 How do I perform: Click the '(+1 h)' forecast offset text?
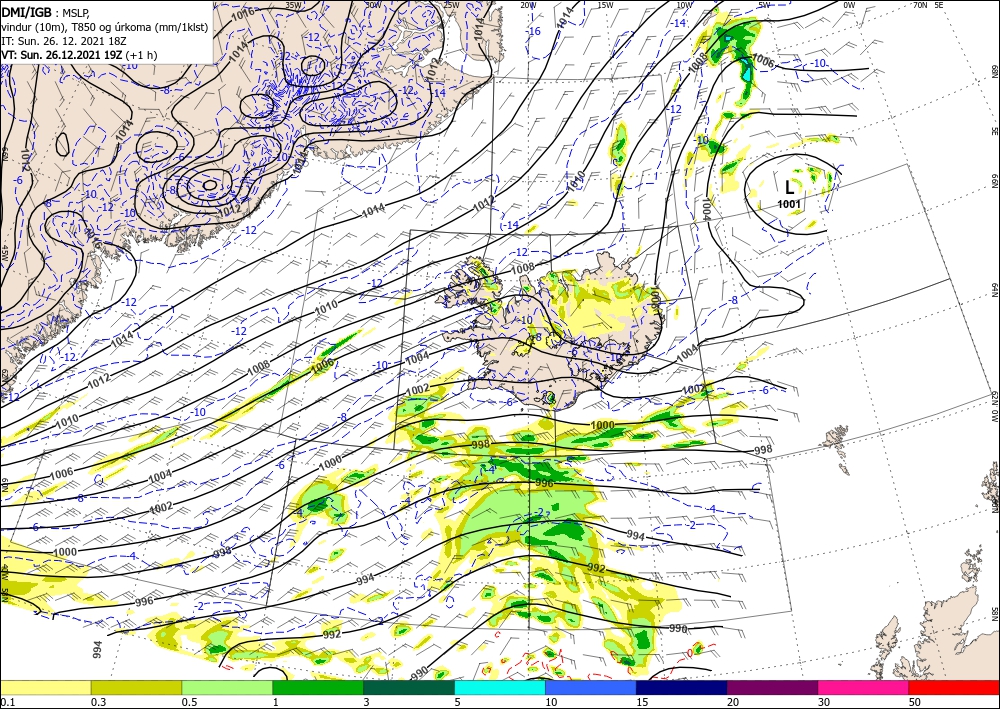142,54
